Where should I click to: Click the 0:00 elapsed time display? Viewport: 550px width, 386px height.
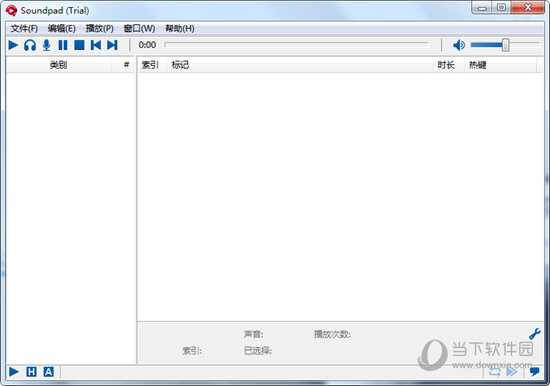(x=147, y=45)
